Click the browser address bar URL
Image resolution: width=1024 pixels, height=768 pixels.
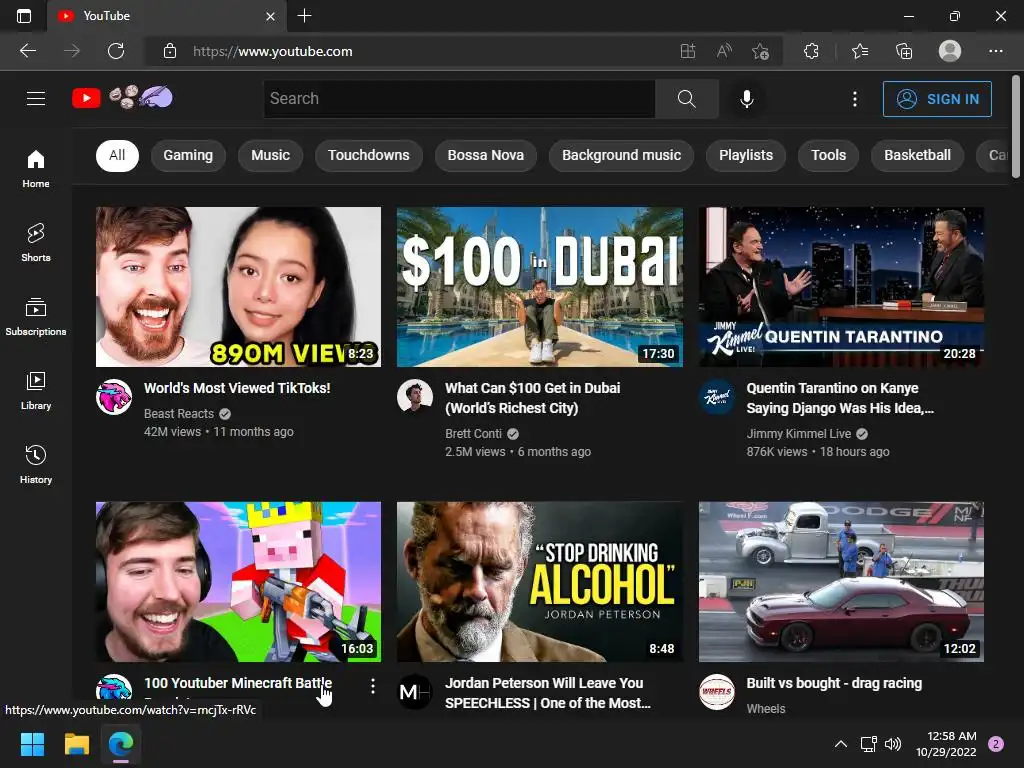point(273,51)
